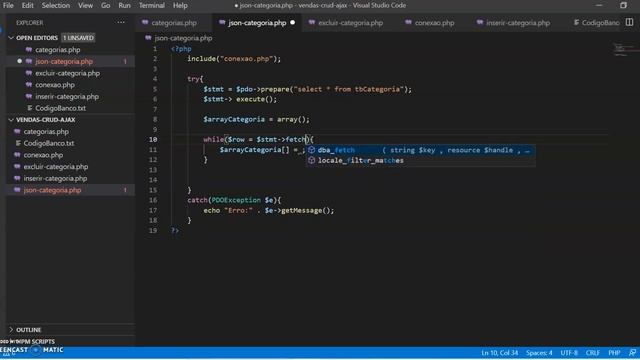Click the 1 UNSAVED badge
This screenshot has height=360, width=640.
78,38
